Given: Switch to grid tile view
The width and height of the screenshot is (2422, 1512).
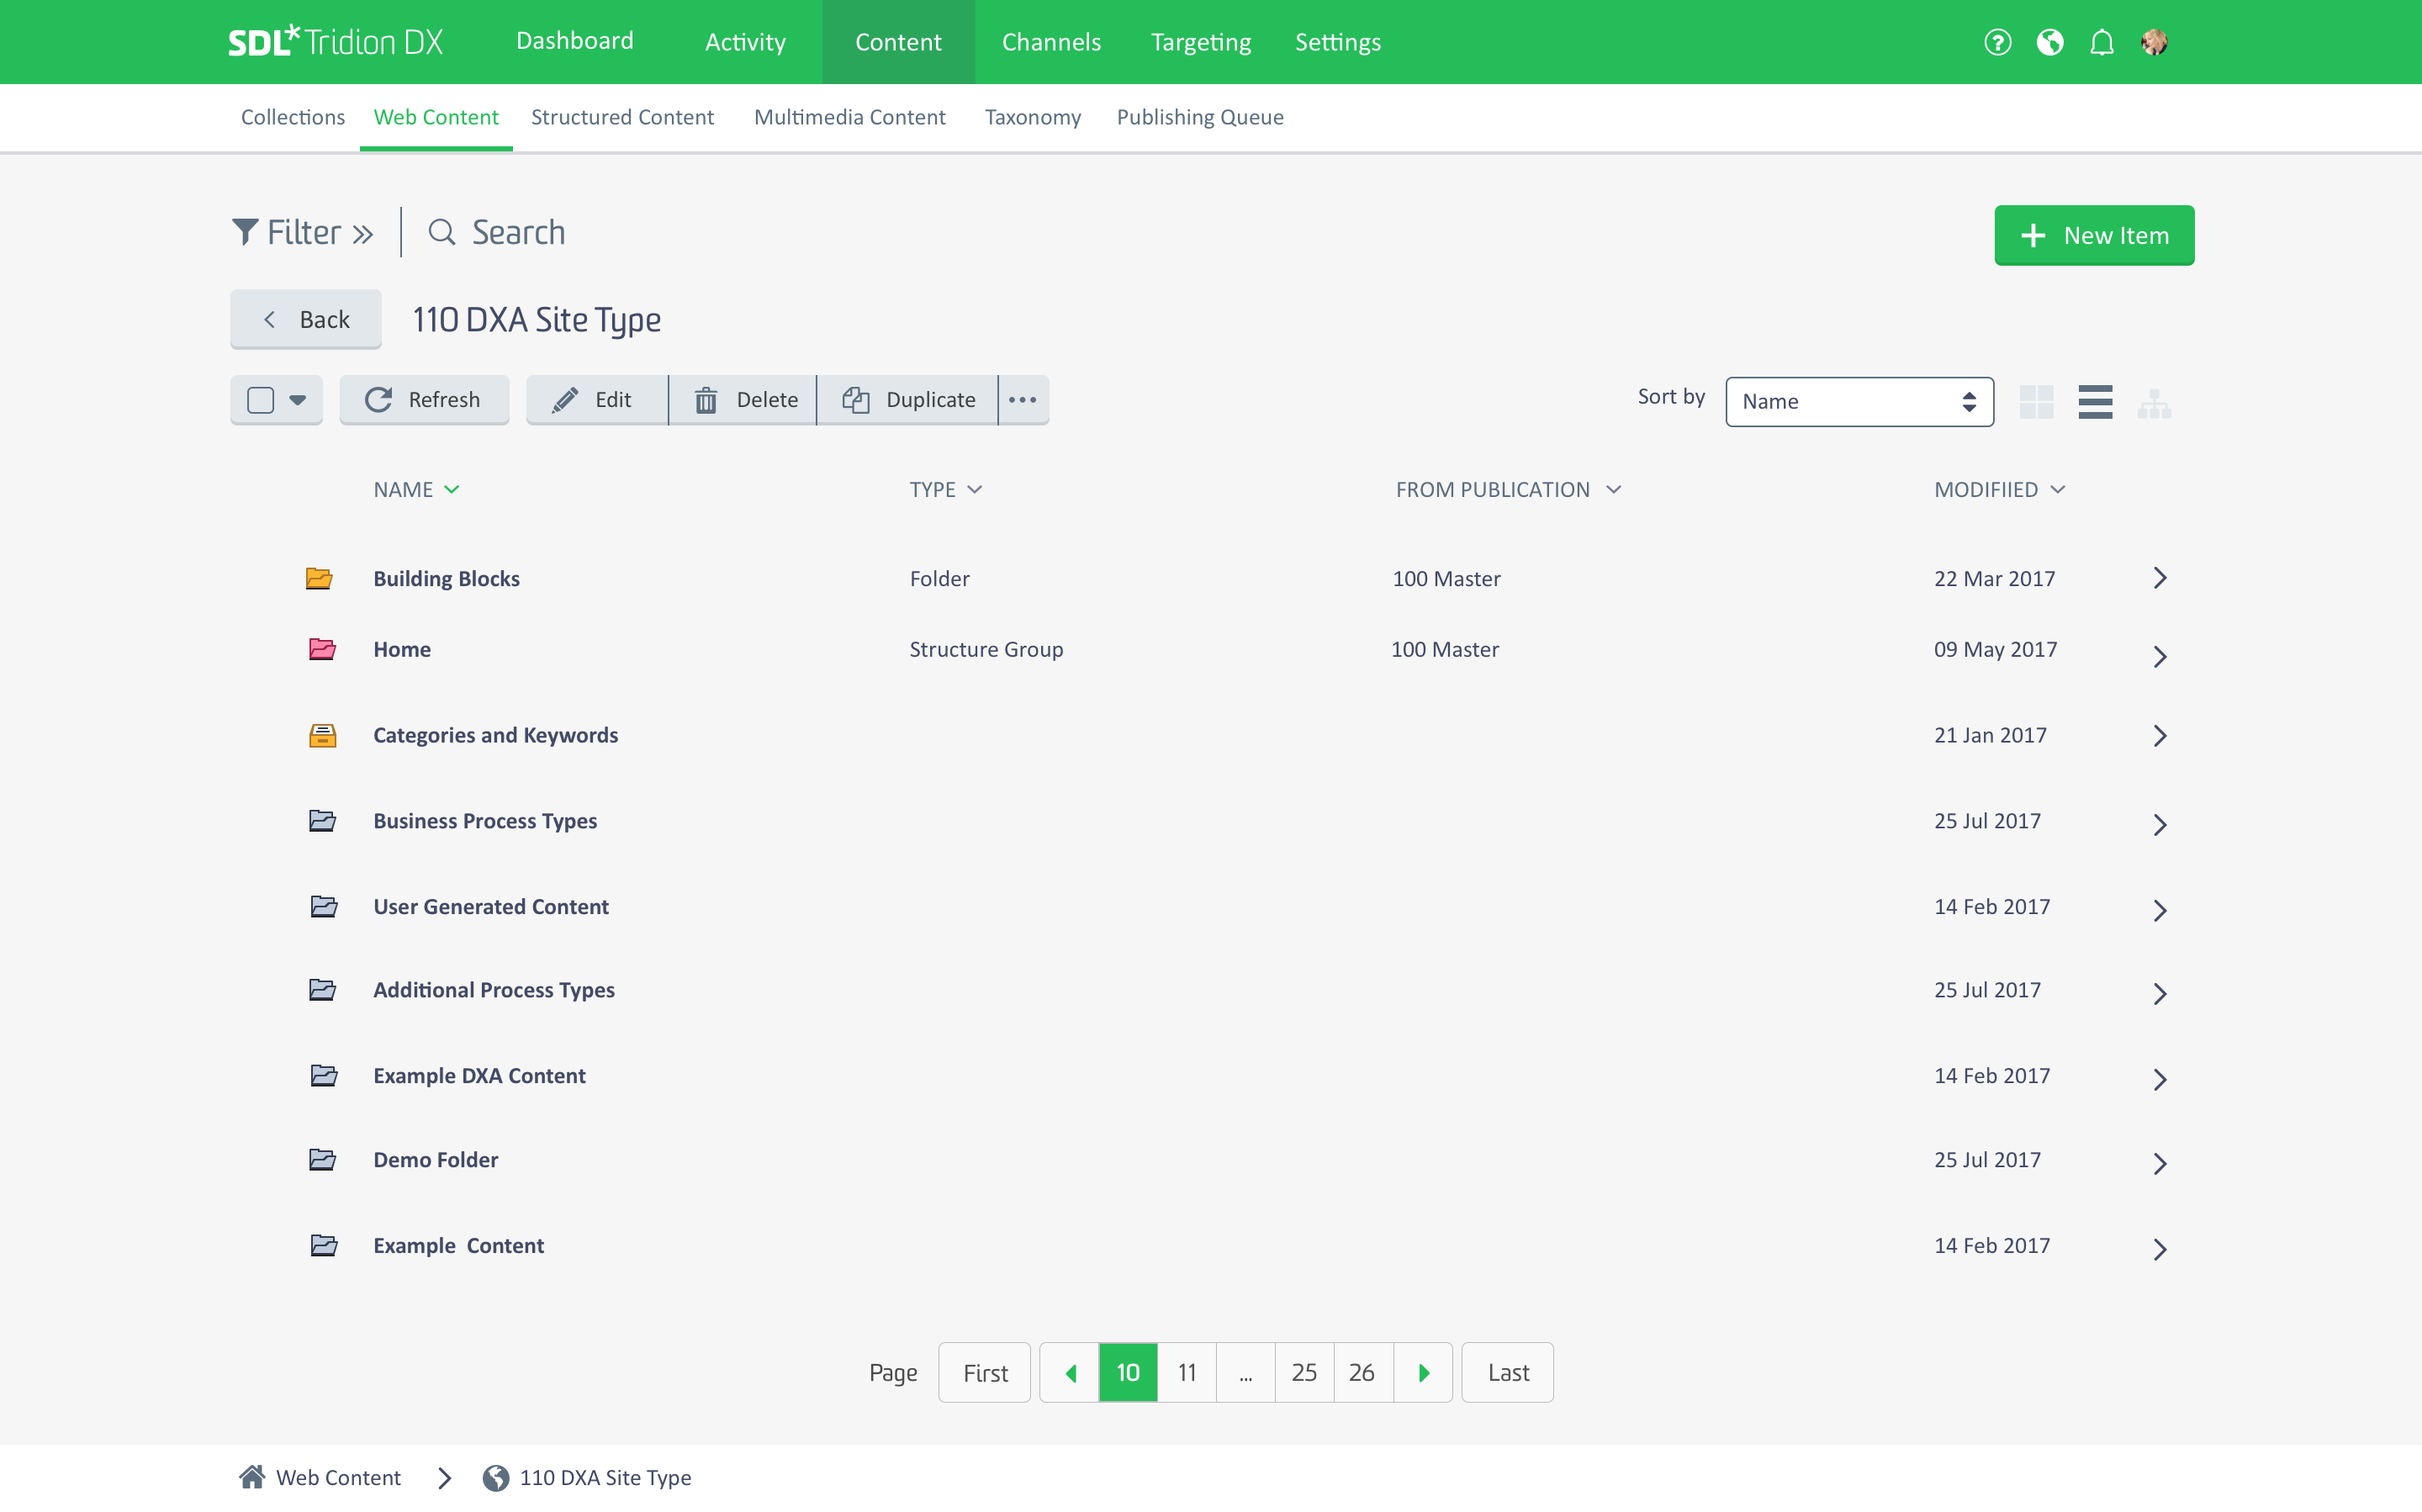Looking at the screenshot, I should coord(2036,402).
